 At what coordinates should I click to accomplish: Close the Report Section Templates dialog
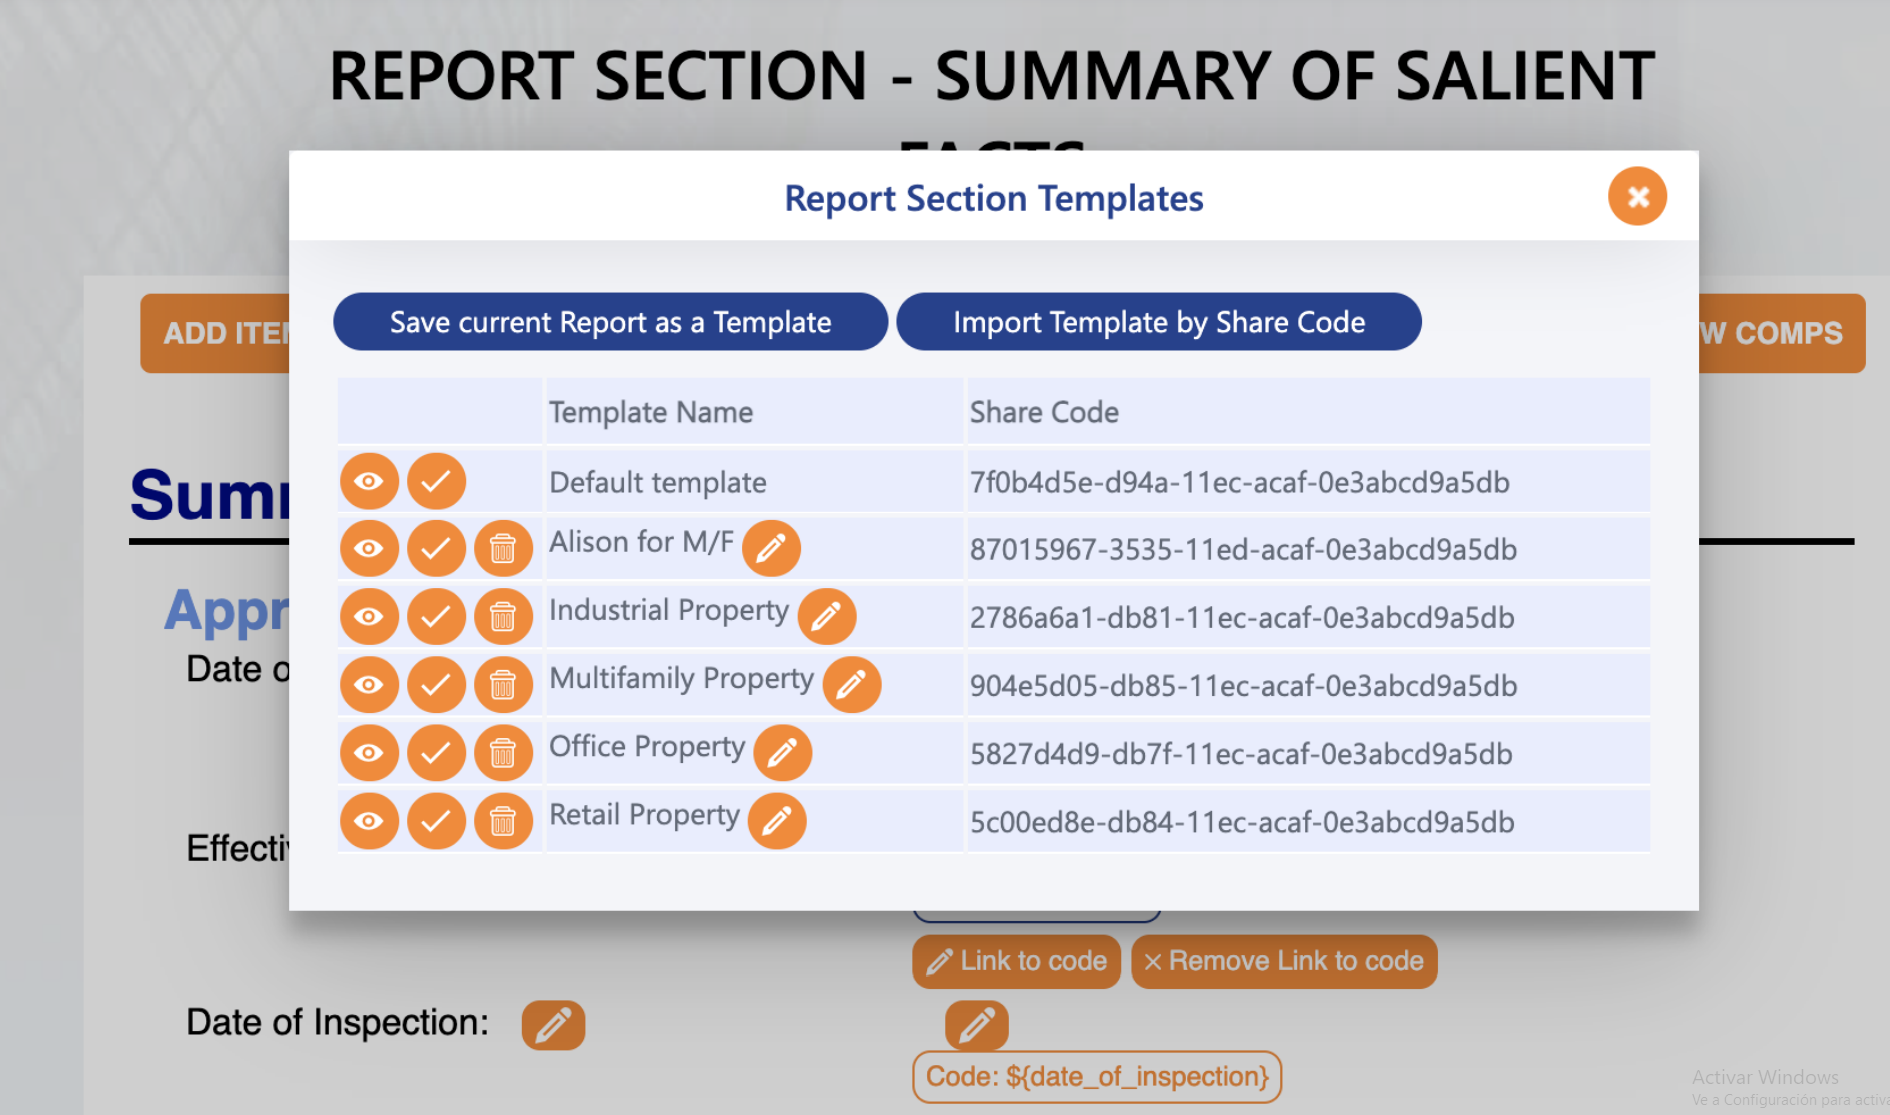click(1637, 196)
